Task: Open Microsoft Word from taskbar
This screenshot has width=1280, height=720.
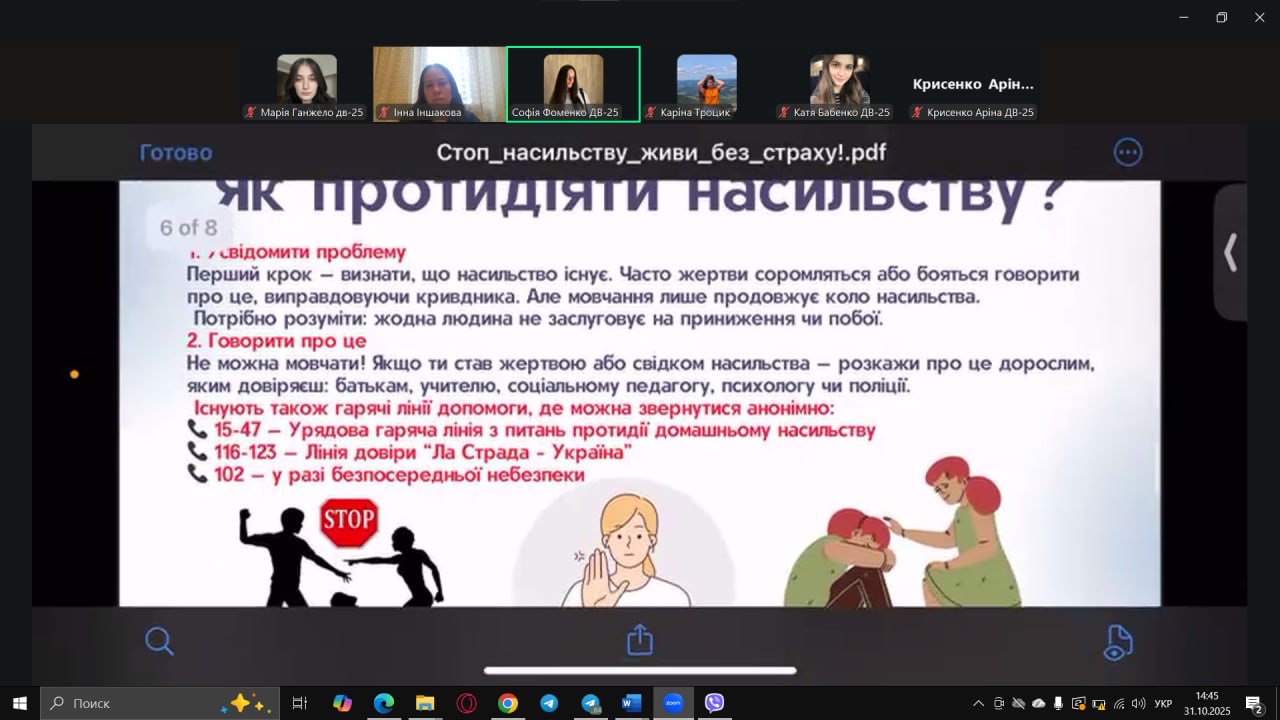Action: pyautogui.click(x=631, y=703)
